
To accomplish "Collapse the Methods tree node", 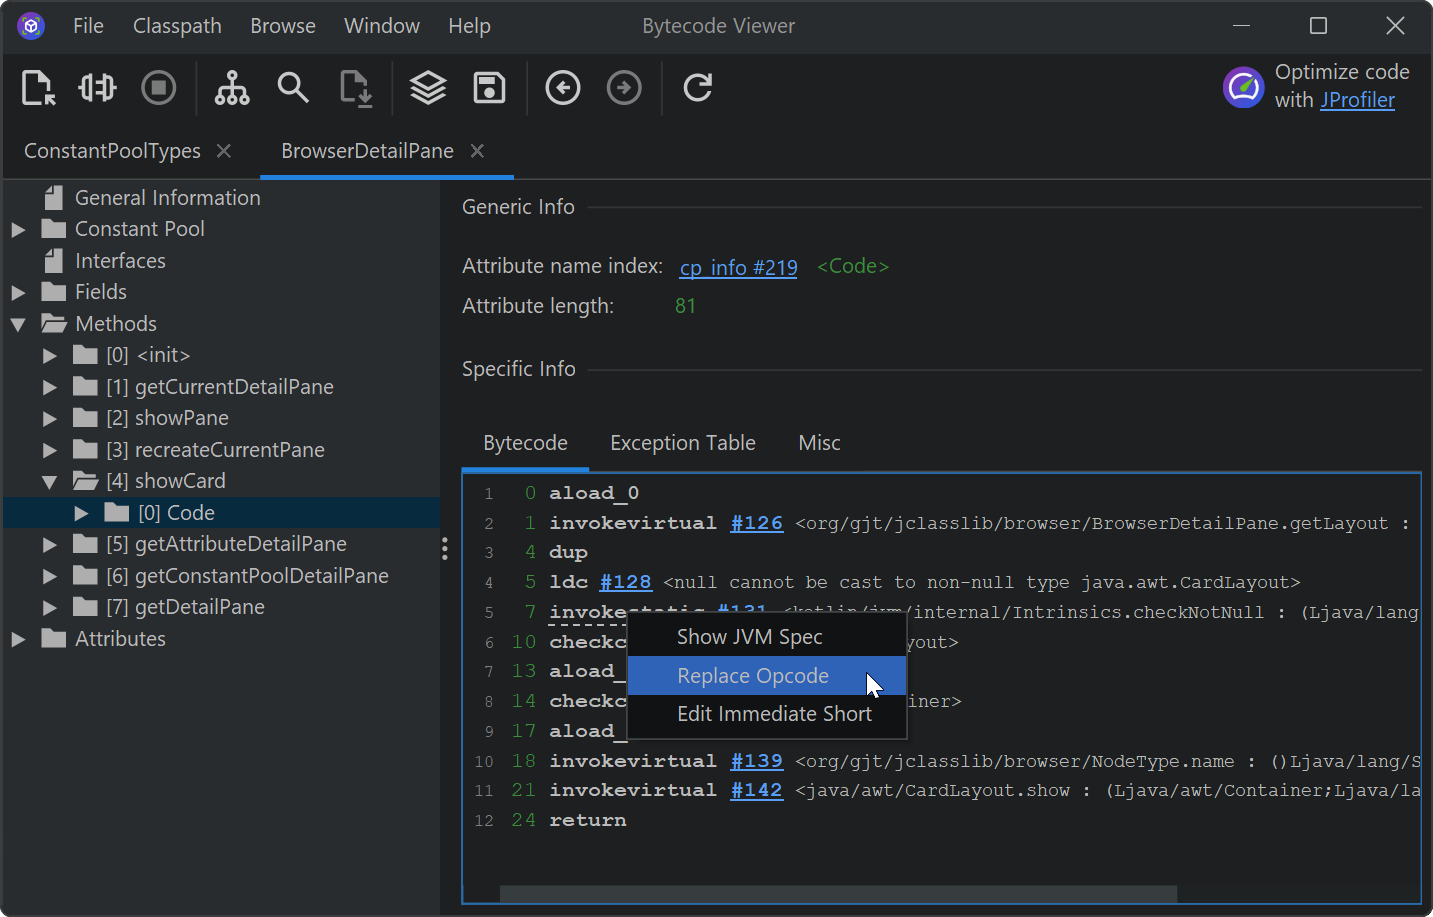I will (18, 325).
